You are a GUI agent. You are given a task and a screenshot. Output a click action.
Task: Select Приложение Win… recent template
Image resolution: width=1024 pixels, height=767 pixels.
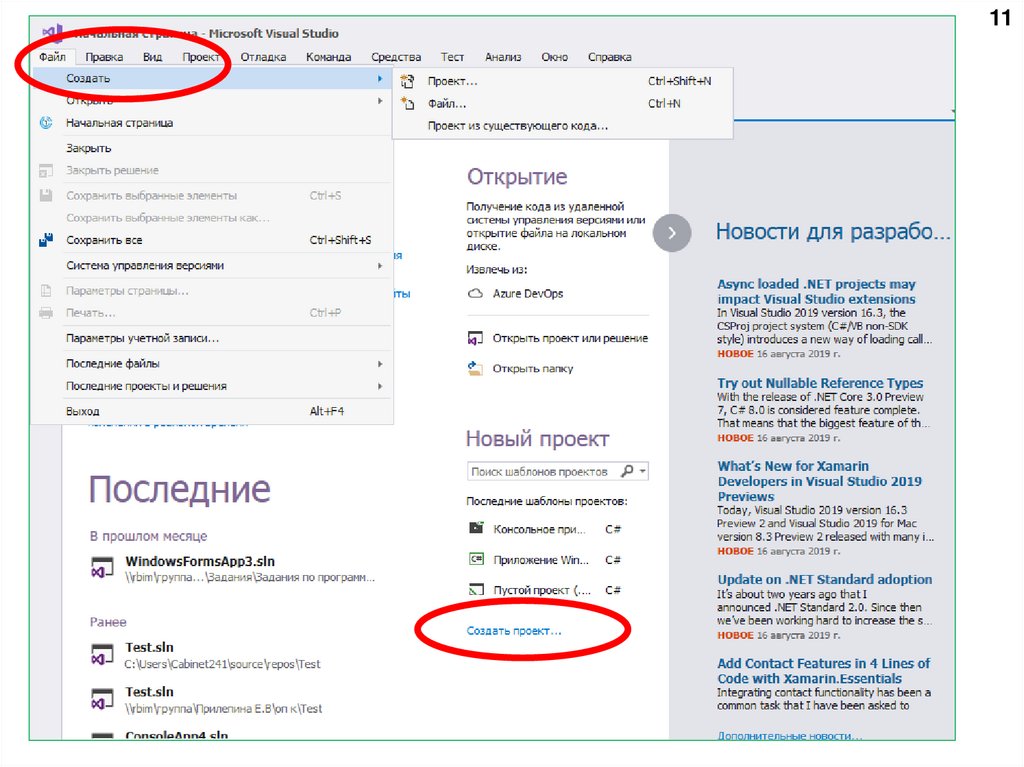tap(541, 560)
